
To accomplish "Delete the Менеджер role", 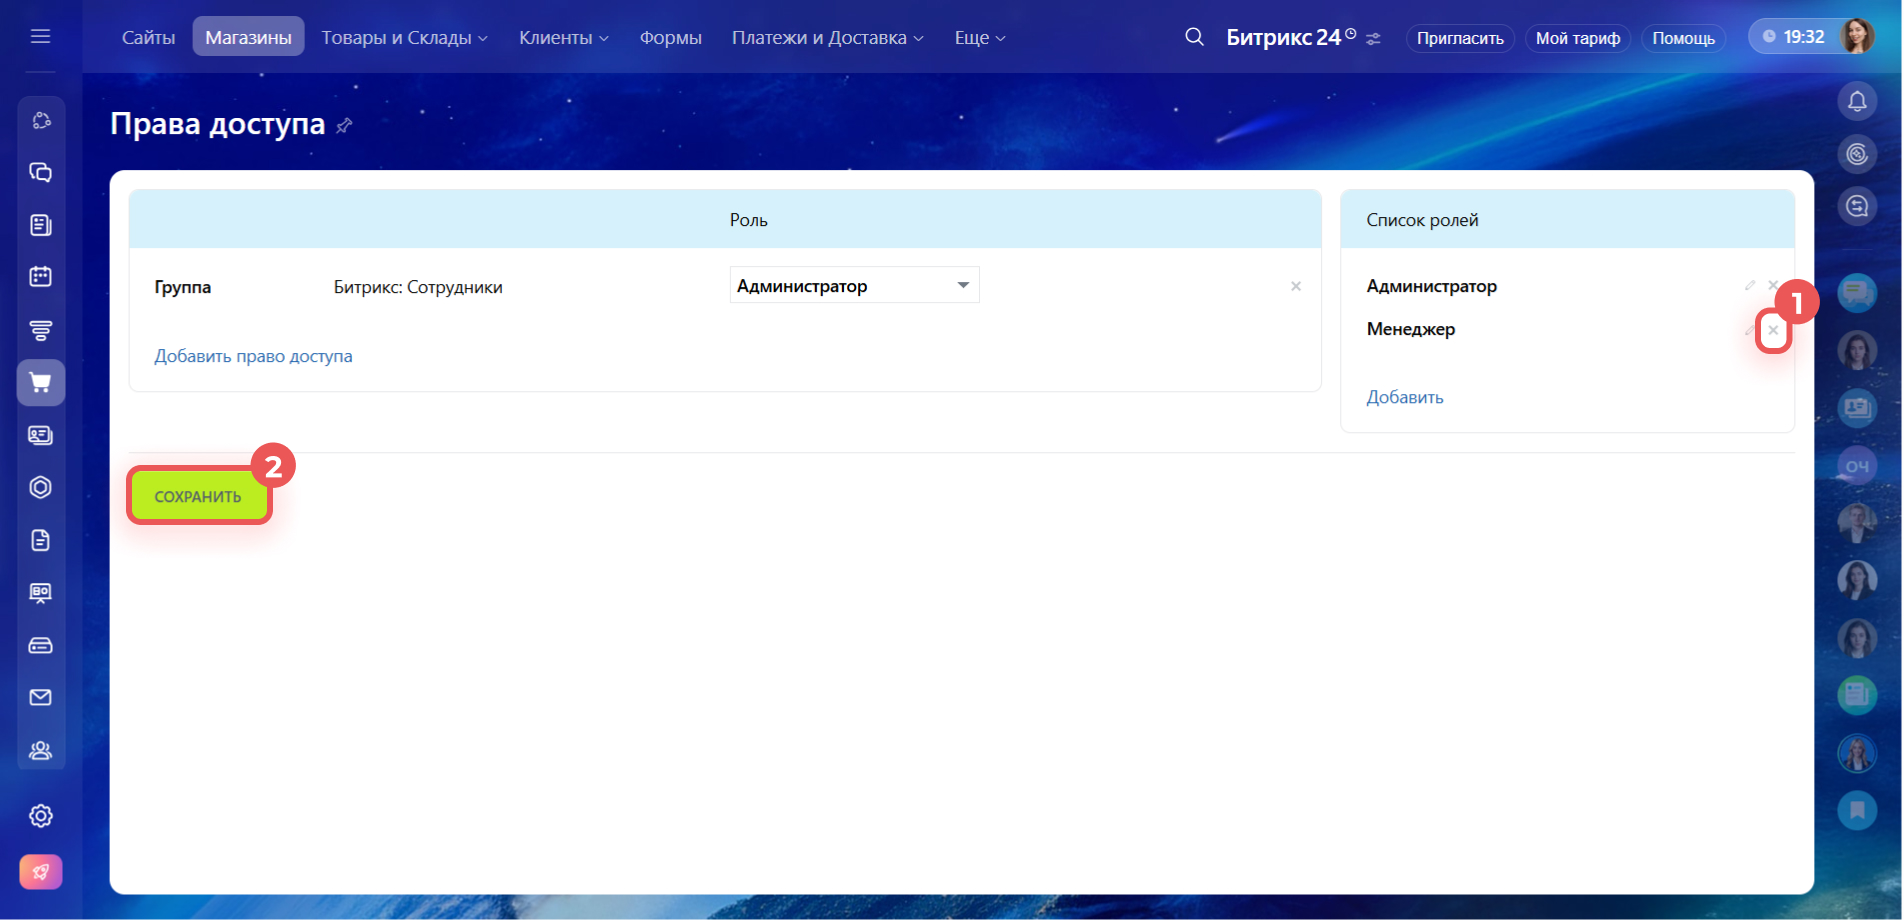I will (x=1773, y=330).
